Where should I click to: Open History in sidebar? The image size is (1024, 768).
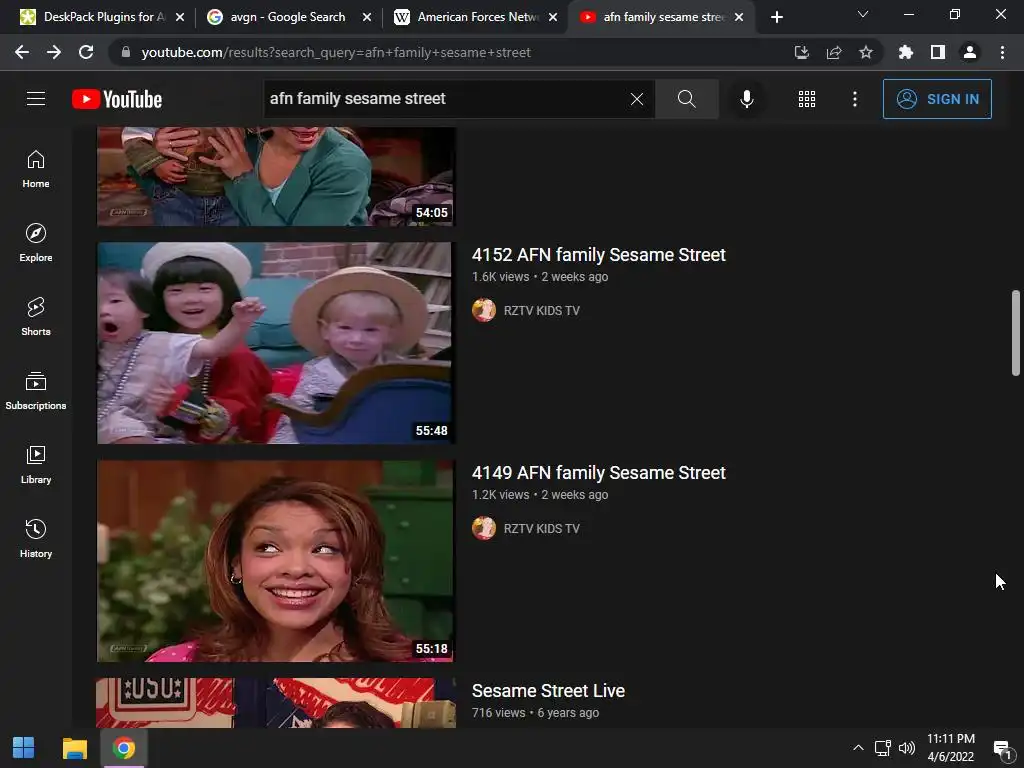[36, 538]
